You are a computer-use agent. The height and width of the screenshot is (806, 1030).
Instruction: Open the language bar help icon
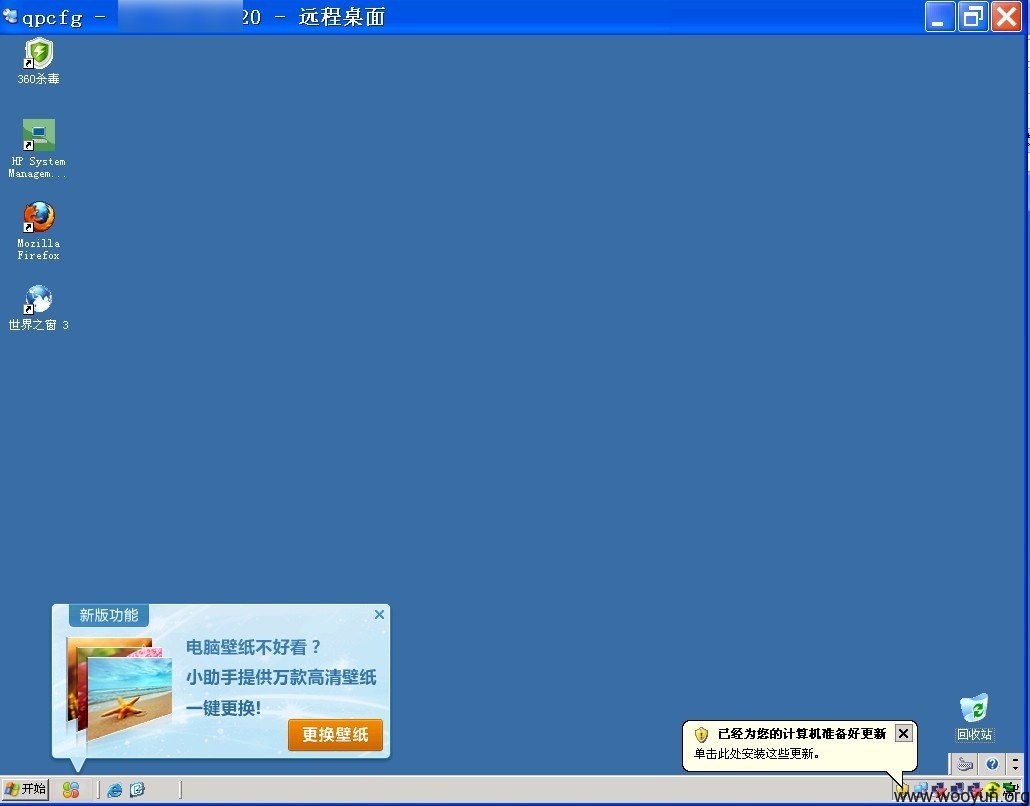coord(992,764)
